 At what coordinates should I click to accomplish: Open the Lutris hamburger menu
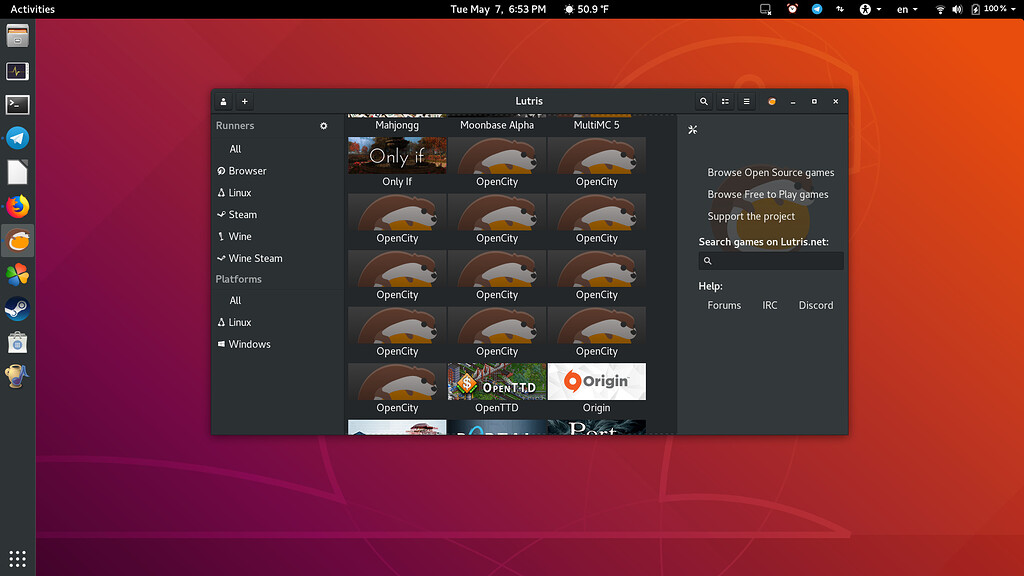point(746,102)
